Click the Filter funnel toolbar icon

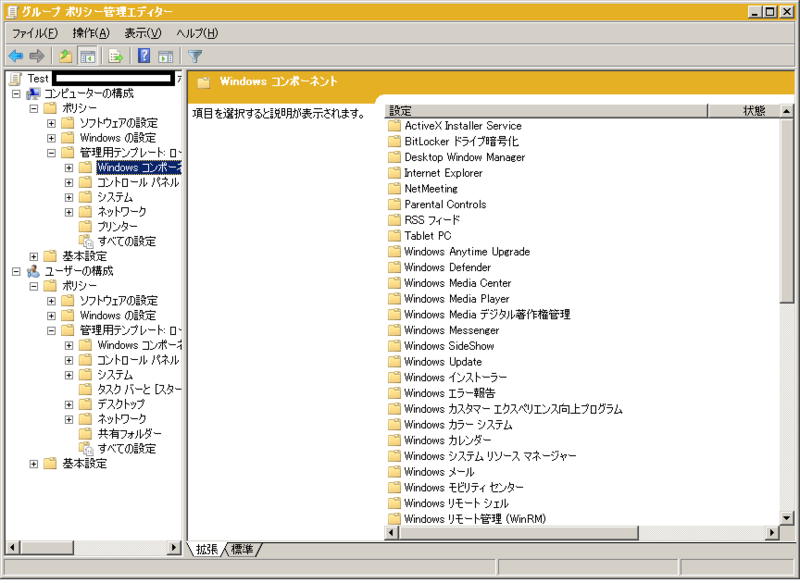tap(195, 56)
